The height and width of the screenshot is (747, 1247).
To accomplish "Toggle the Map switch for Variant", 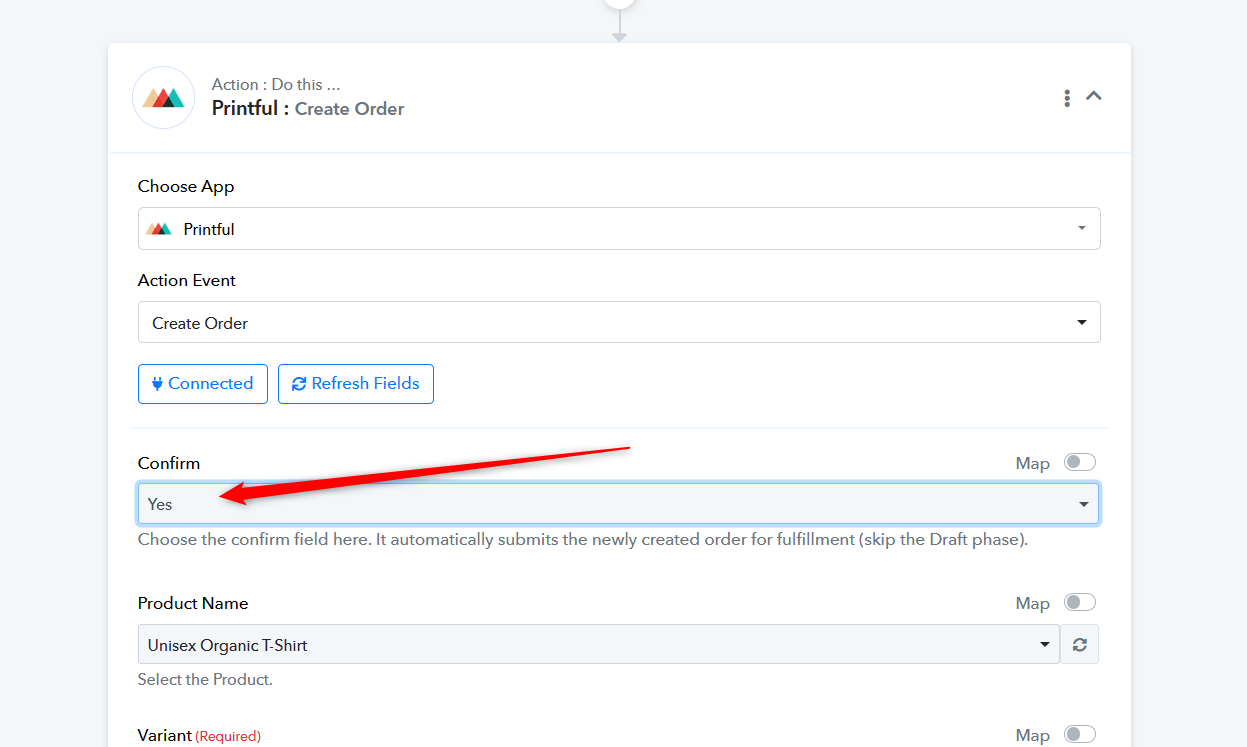I will (x=1080, y=734).
